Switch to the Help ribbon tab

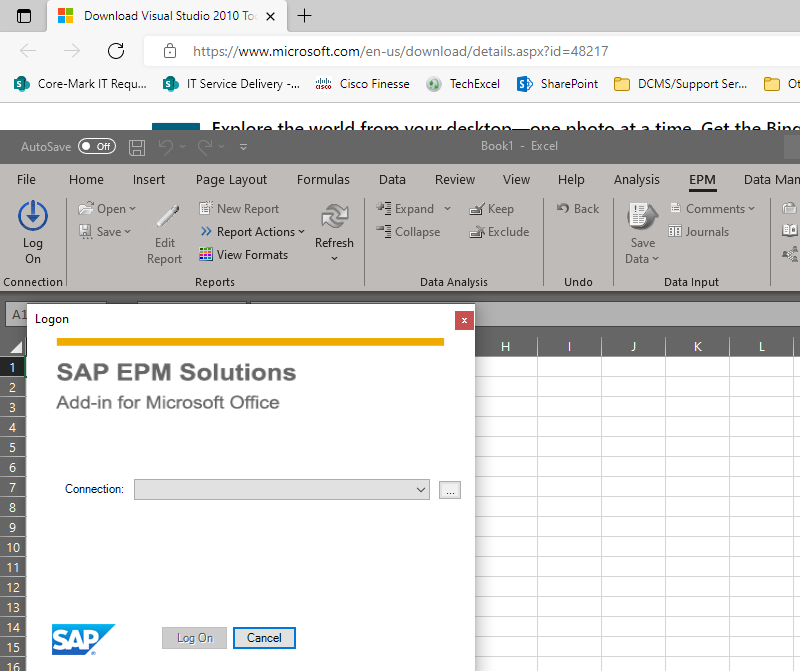pyautogui.click(x=571, y=180)
